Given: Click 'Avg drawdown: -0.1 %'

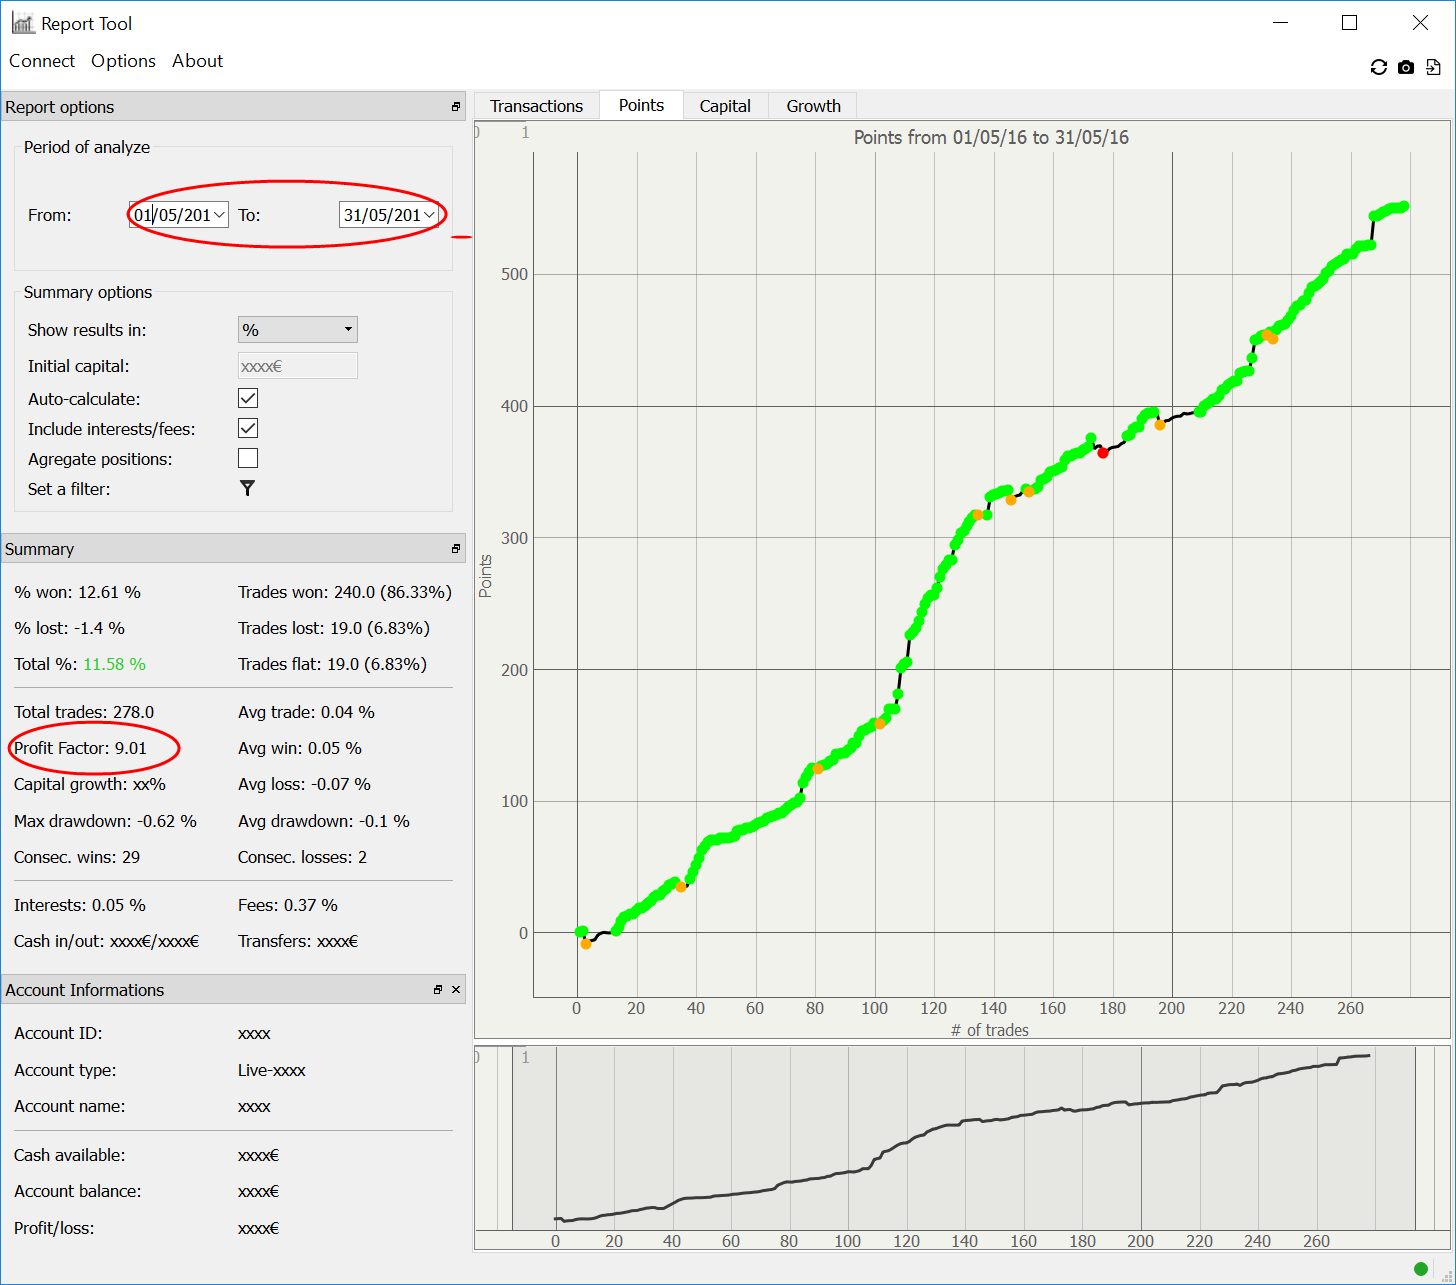Looking at the screenshot, I should point(324,821).
